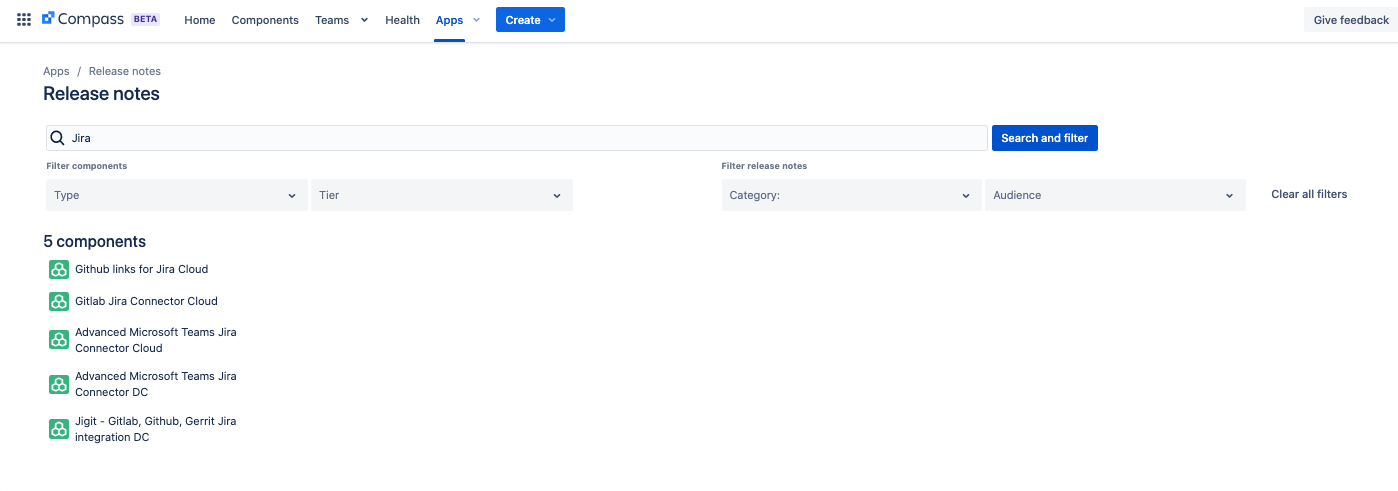
Task: Click the Gitlab Jira Connector Cloud icon
Action: [59, 301]
